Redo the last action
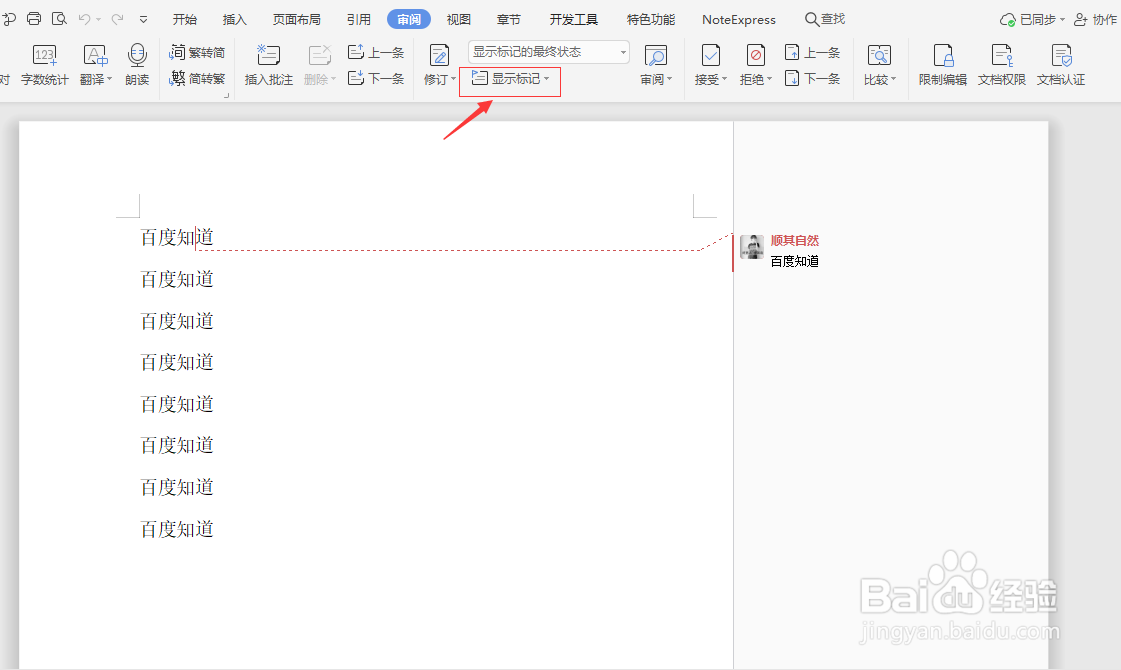Viewport: 1121px width, 670px height. 117,19
